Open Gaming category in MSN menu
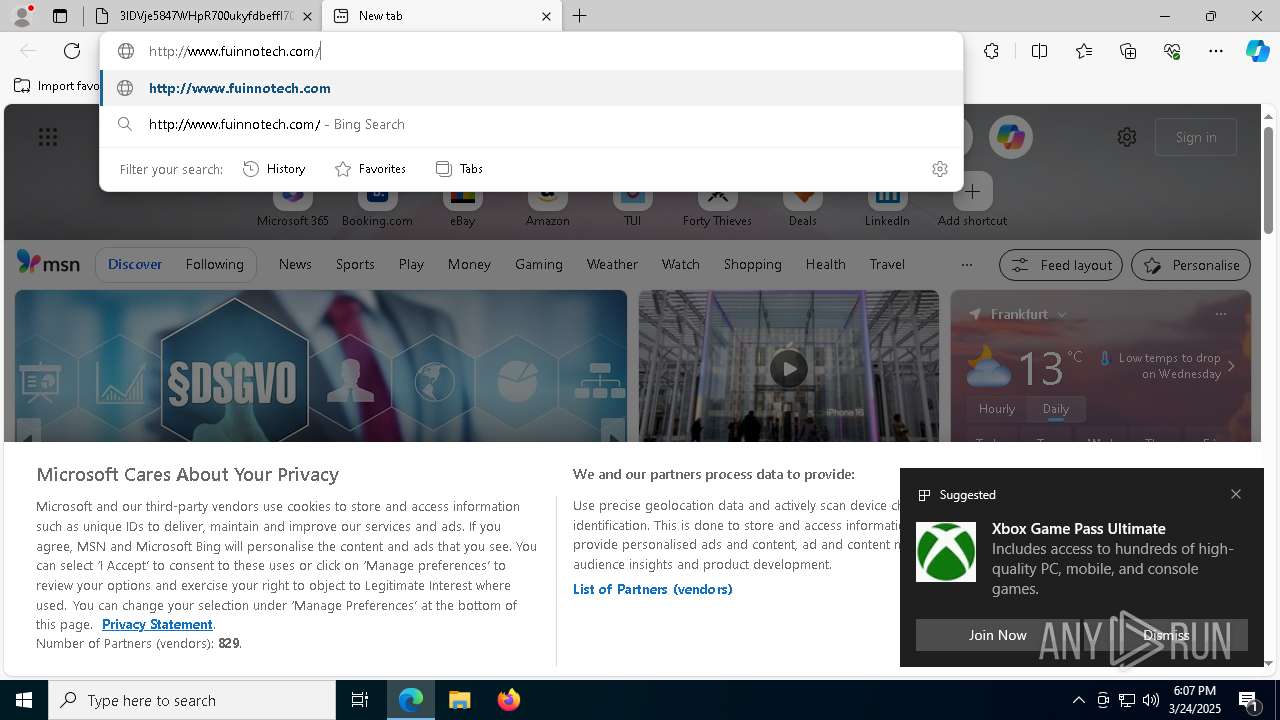Screen dimensions: 1280x720 [x=539, y=264]
